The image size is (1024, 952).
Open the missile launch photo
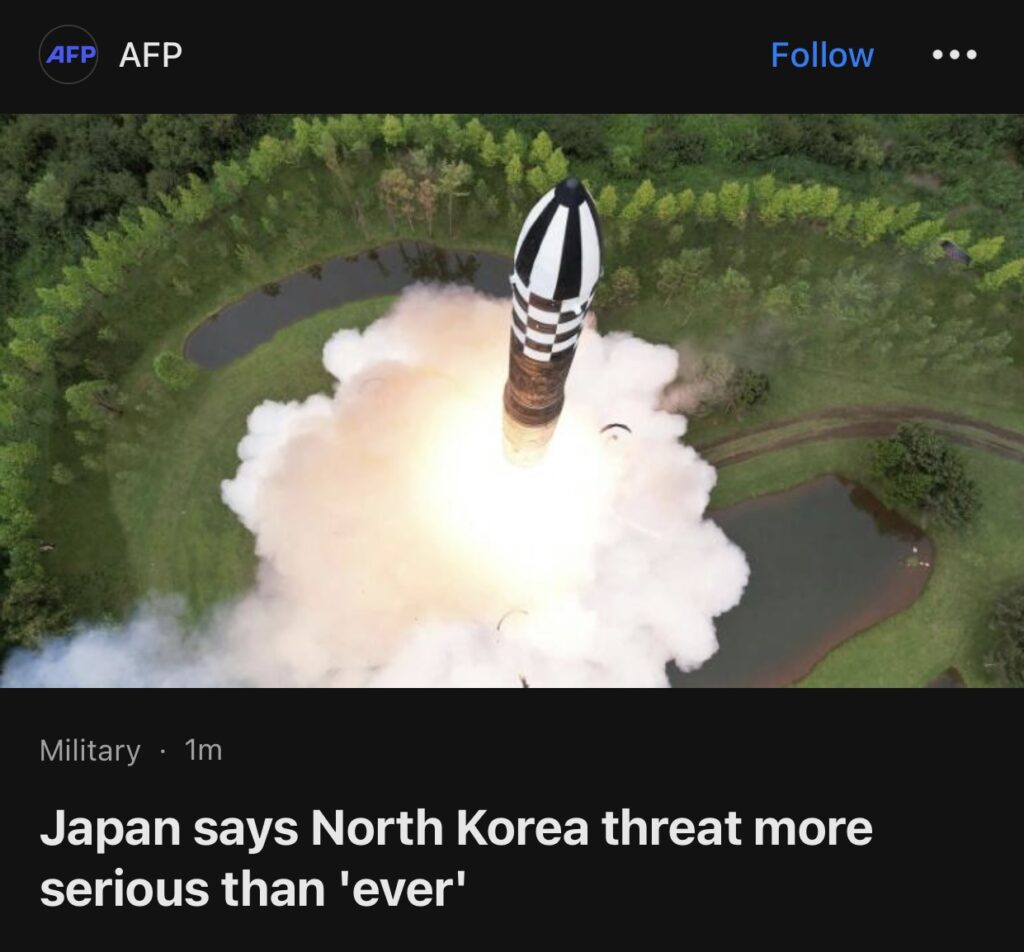tap(512, 401)
